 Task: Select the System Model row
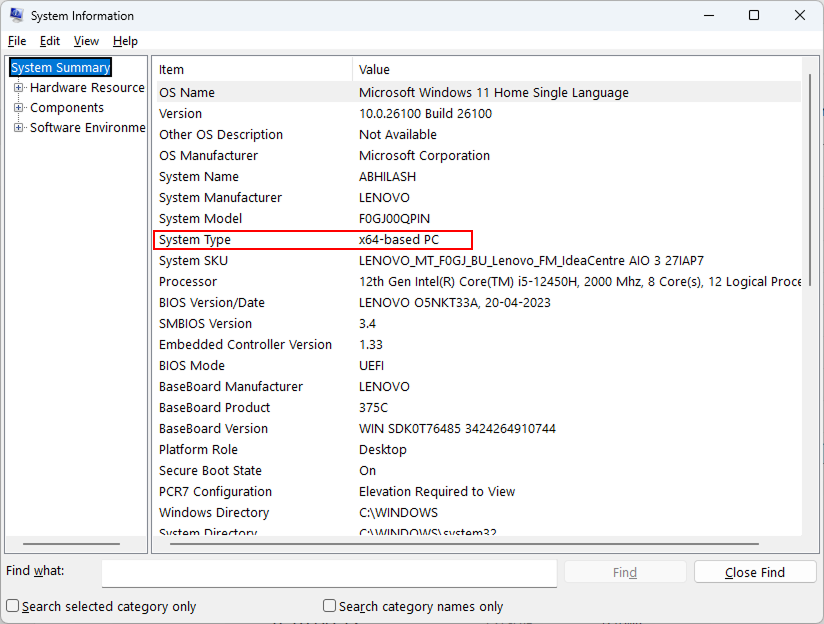click(x=478, y=219)
